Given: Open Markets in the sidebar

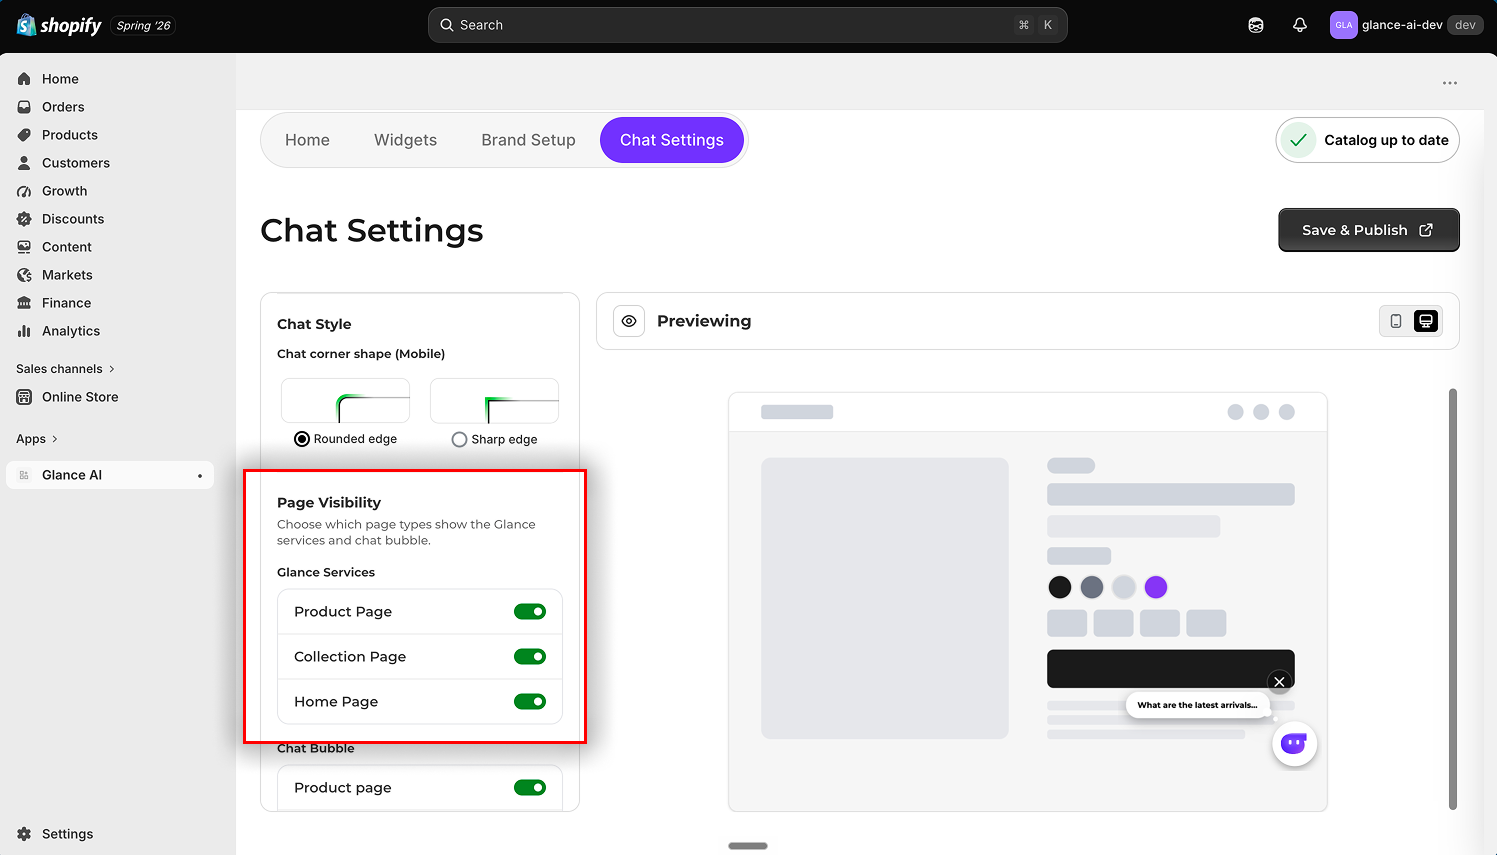Looking at the screenshot, I should (67, 275).
